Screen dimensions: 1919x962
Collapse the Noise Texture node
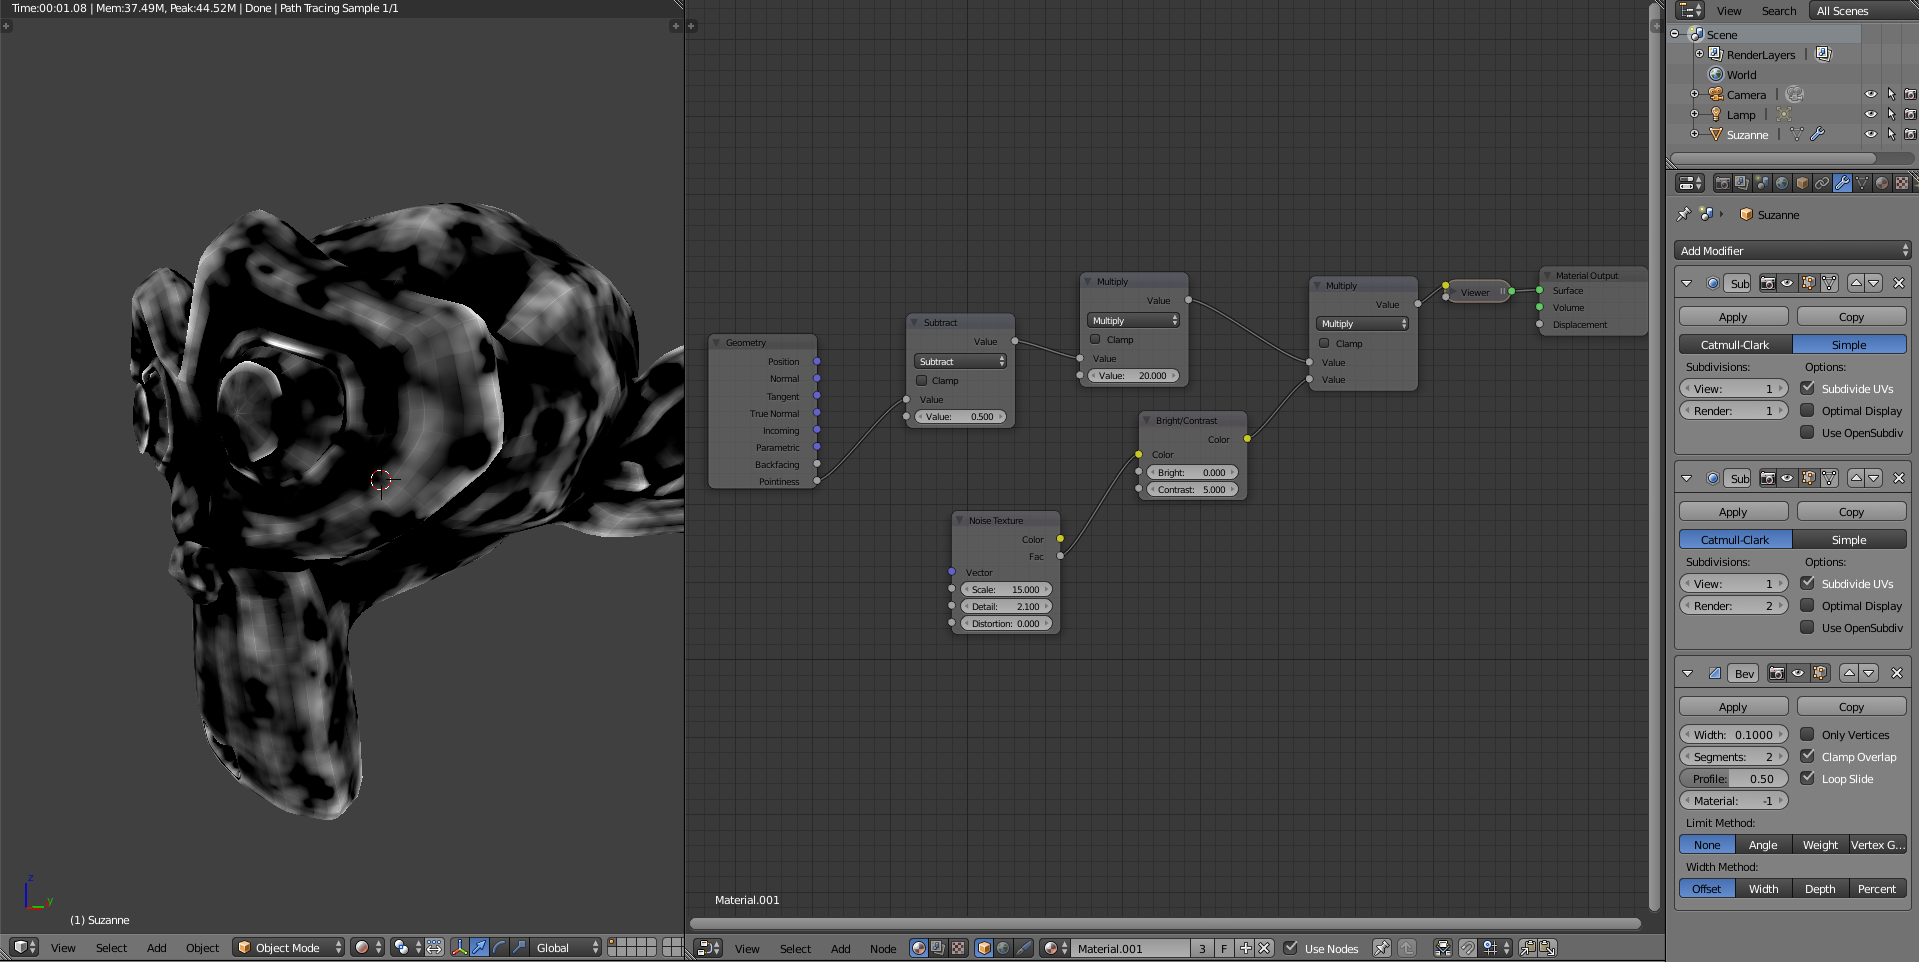[960, 520]
